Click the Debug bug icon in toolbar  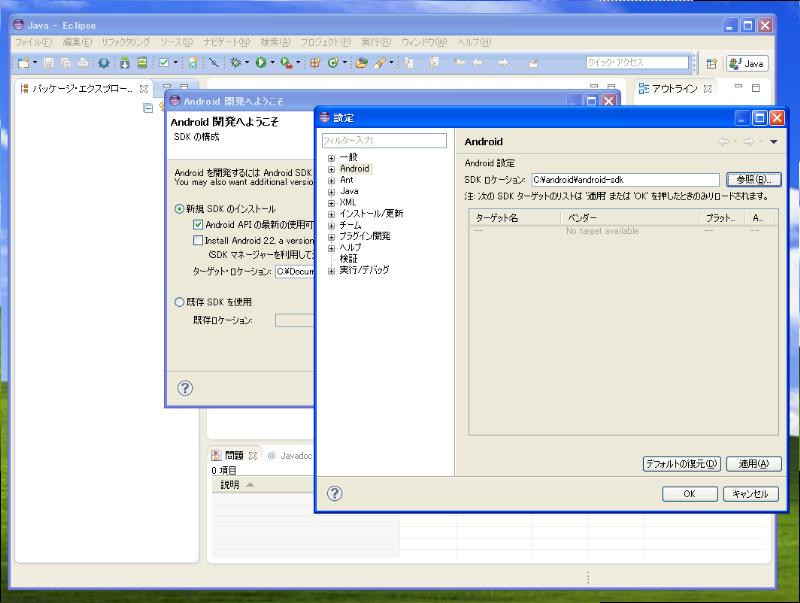(235, 63)
